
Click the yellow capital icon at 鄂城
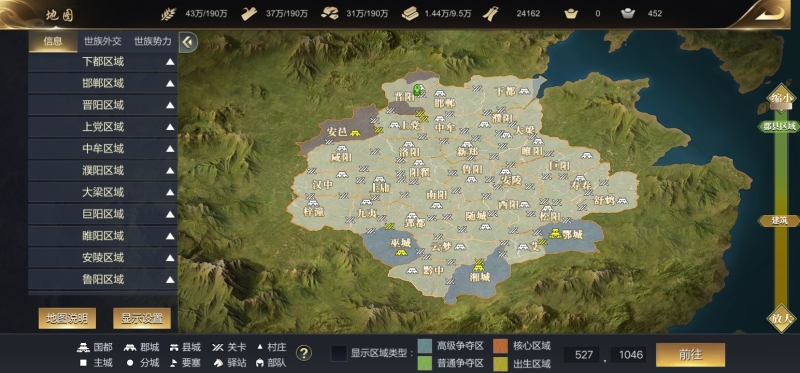(555, 234)
